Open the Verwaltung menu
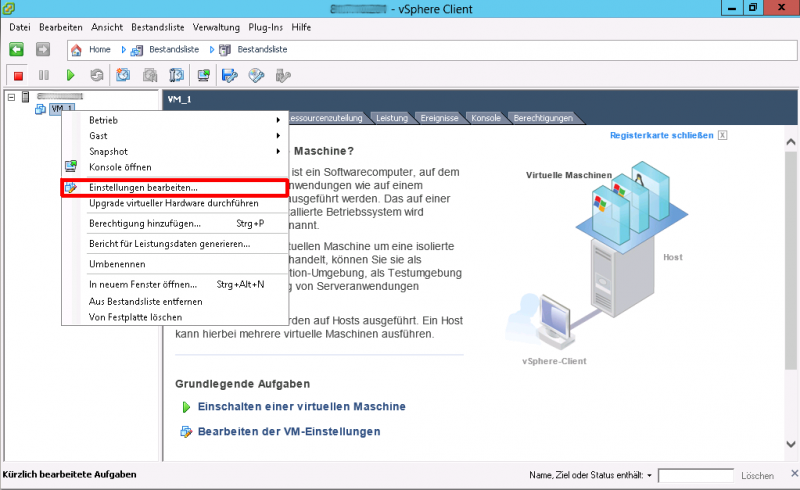Image resolution: width=800 pixels, height=490 pixels. click(216, 27)
